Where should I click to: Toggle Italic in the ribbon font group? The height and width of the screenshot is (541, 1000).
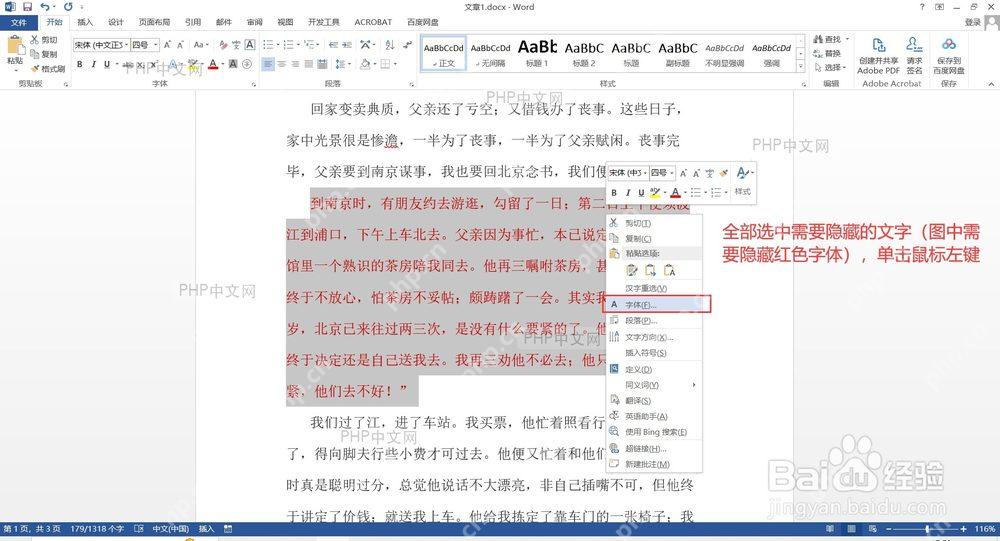(x=93, y=64)
